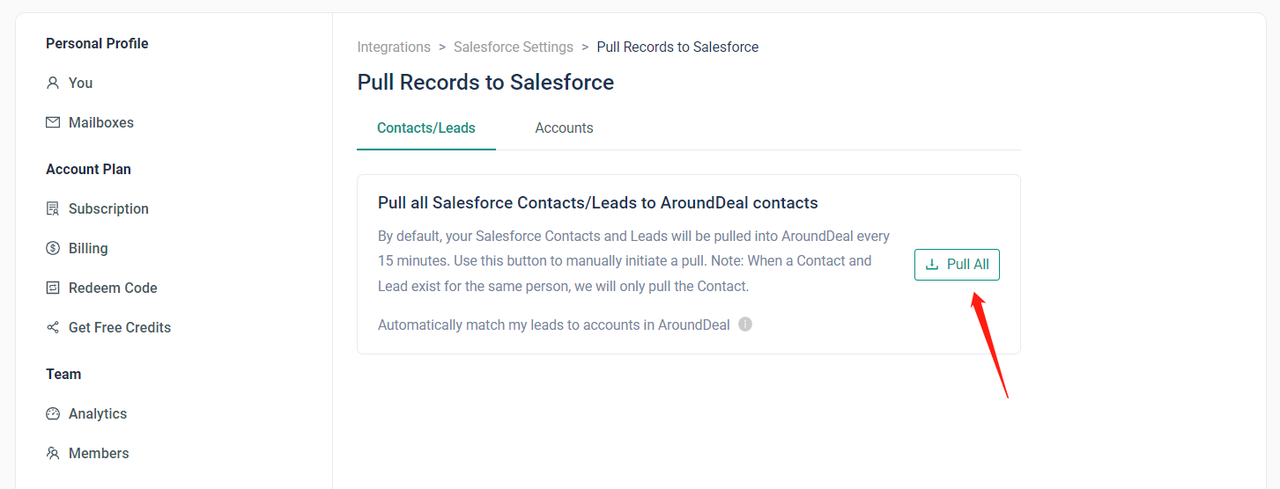
Task: Click the Members people icon
Action: [53, 453]
